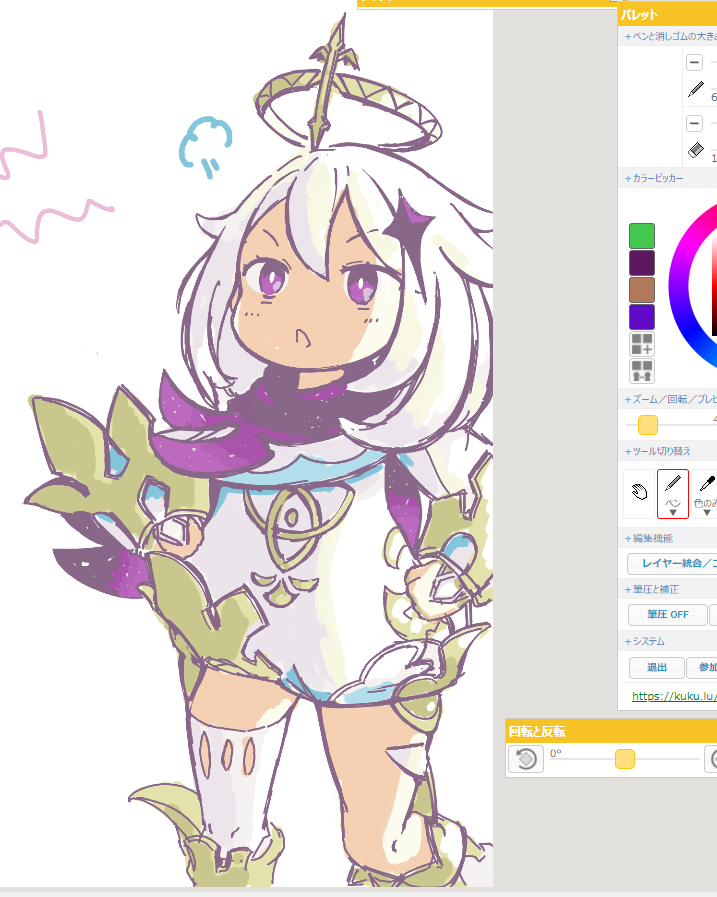Click the shared palette grid icon with people
717x897 pixels.
[641, 371]
